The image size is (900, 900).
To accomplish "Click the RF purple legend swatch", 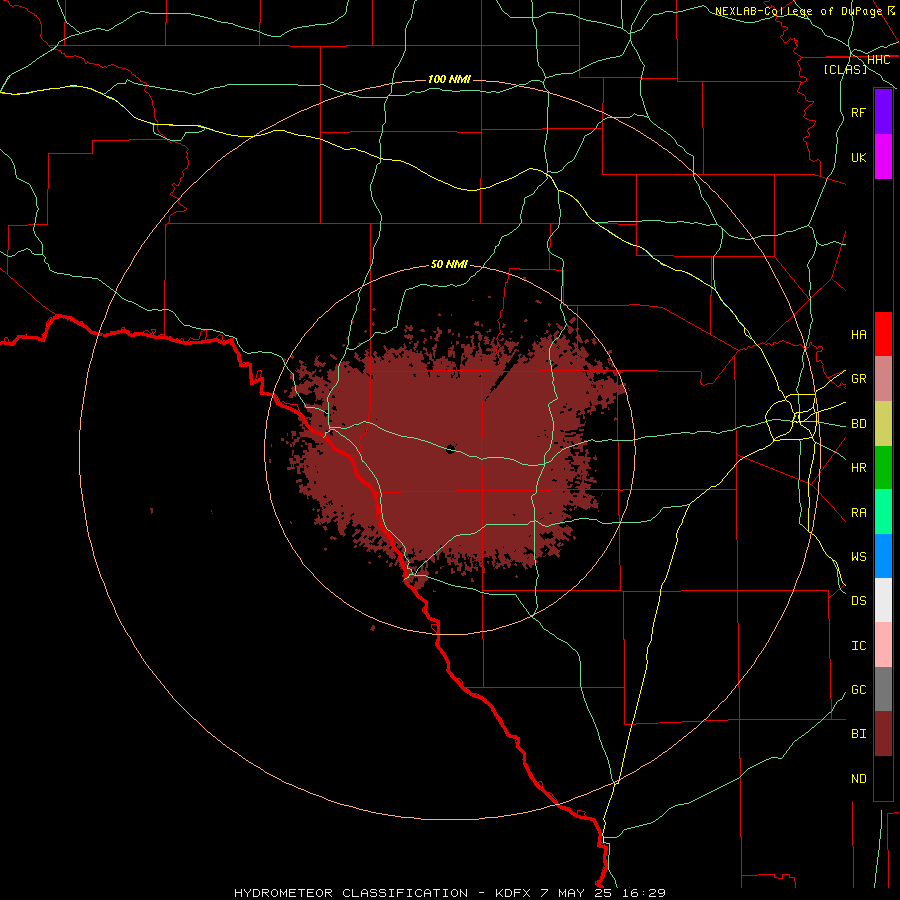I will click(x=883, y=112).
